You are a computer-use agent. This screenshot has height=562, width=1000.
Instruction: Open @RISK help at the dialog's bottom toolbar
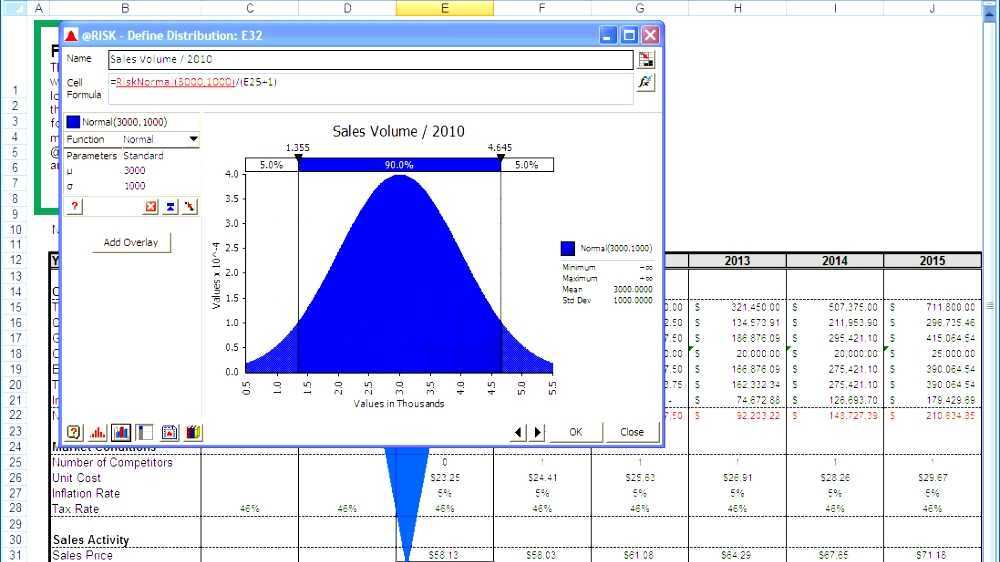point(74,432)
